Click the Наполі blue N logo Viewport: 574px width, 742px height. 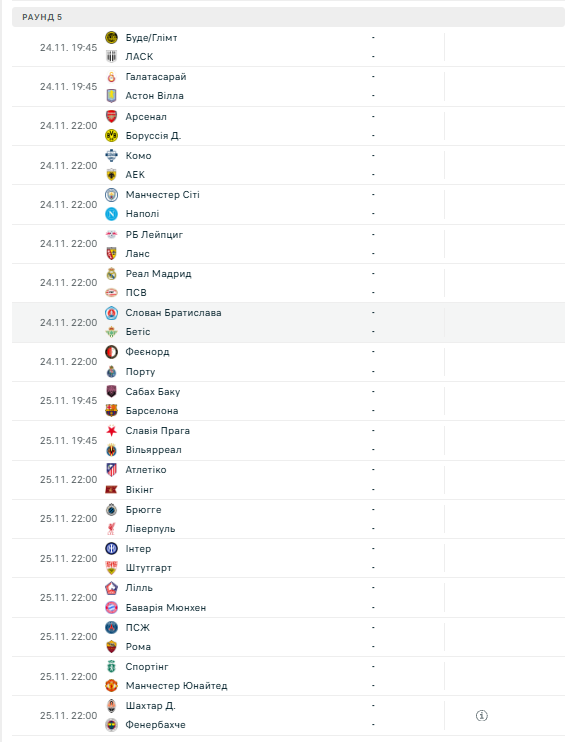(x=111, y=214)
